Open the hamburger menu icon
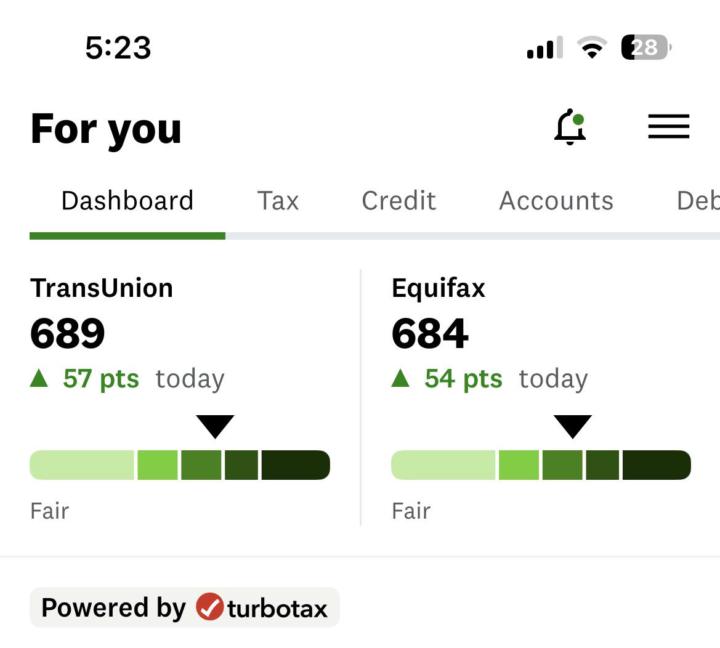 [668, 126]
